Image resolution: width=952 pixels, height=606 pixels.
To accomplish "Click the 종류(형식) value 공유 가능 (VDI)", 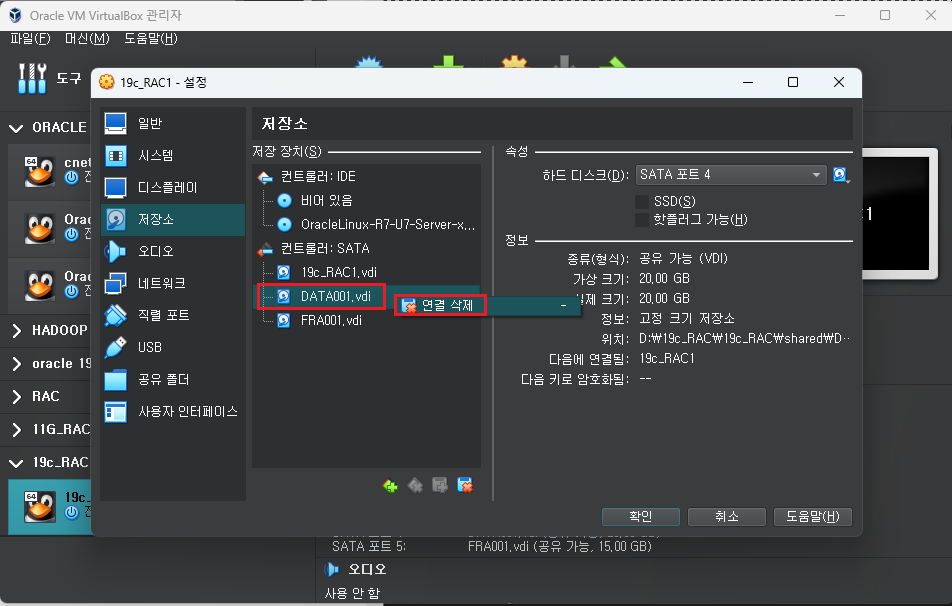I will (x=683, y=259).
